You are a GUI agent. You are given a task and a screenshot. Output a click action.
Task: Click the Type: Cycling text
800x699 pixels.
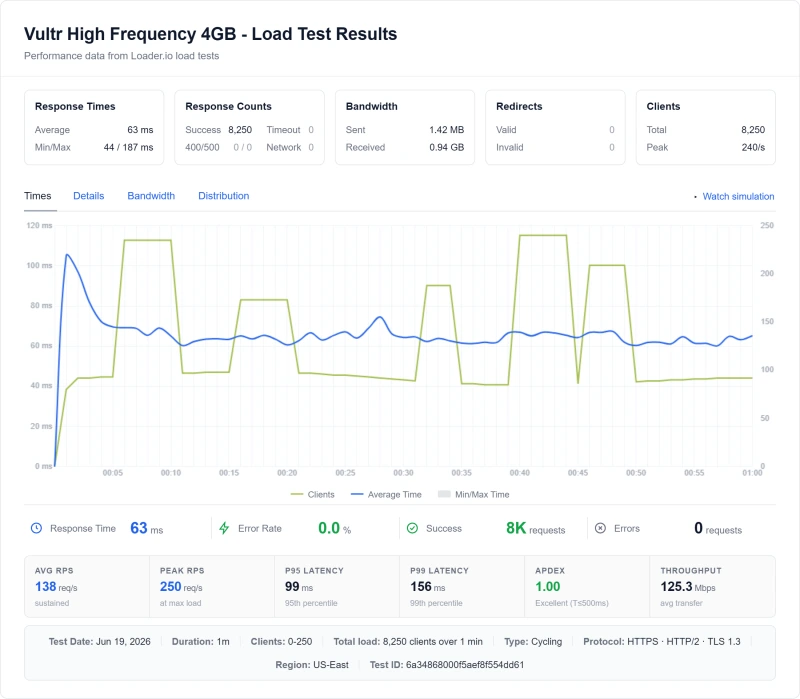pos(533,642)
